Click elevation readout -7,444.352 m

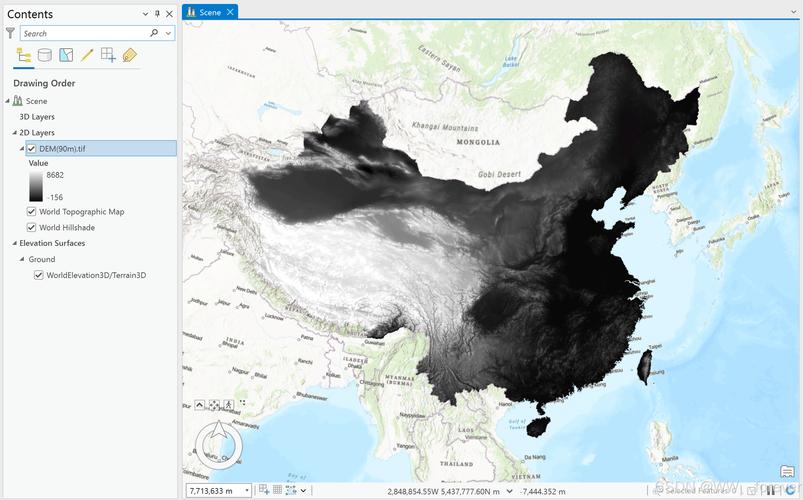(x=543, y=491)
